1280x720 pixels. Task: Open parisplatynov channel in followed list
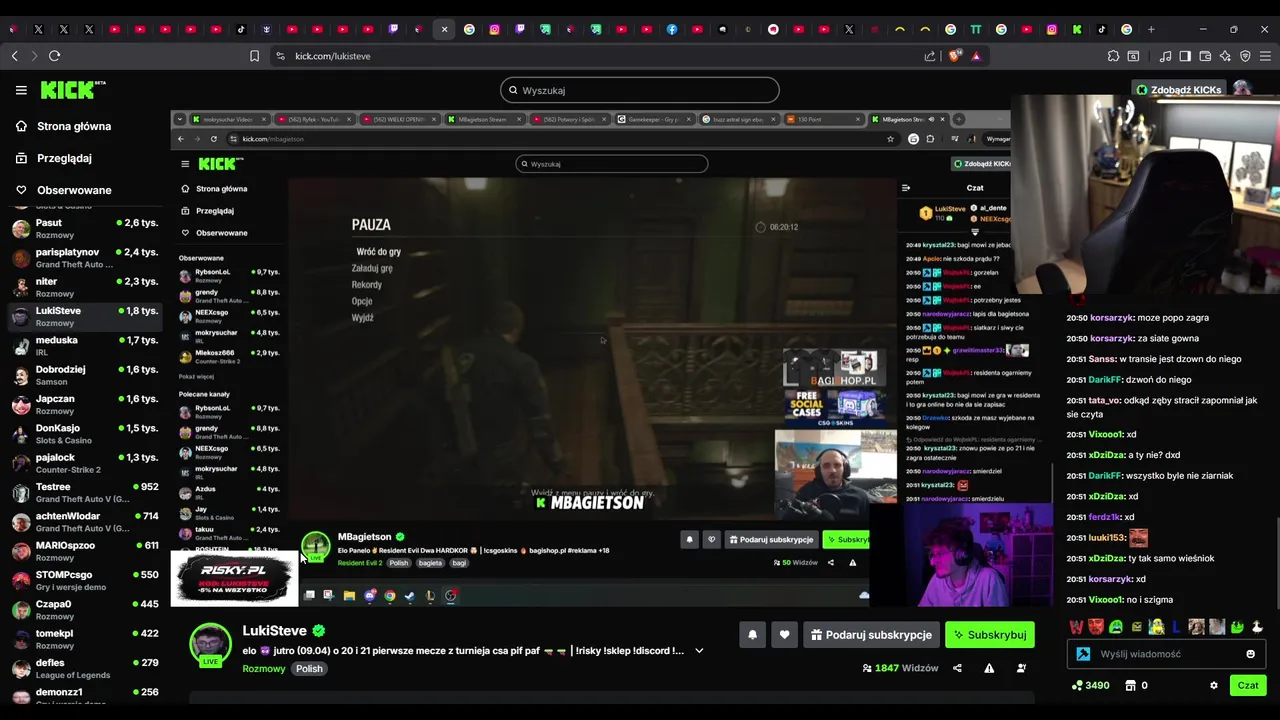click(85, 258)
